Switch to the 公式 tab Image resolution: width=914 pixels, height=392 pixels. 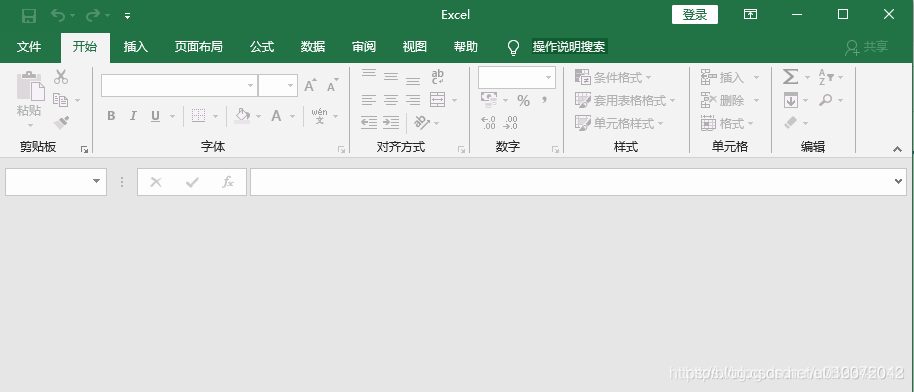(262, 47)
